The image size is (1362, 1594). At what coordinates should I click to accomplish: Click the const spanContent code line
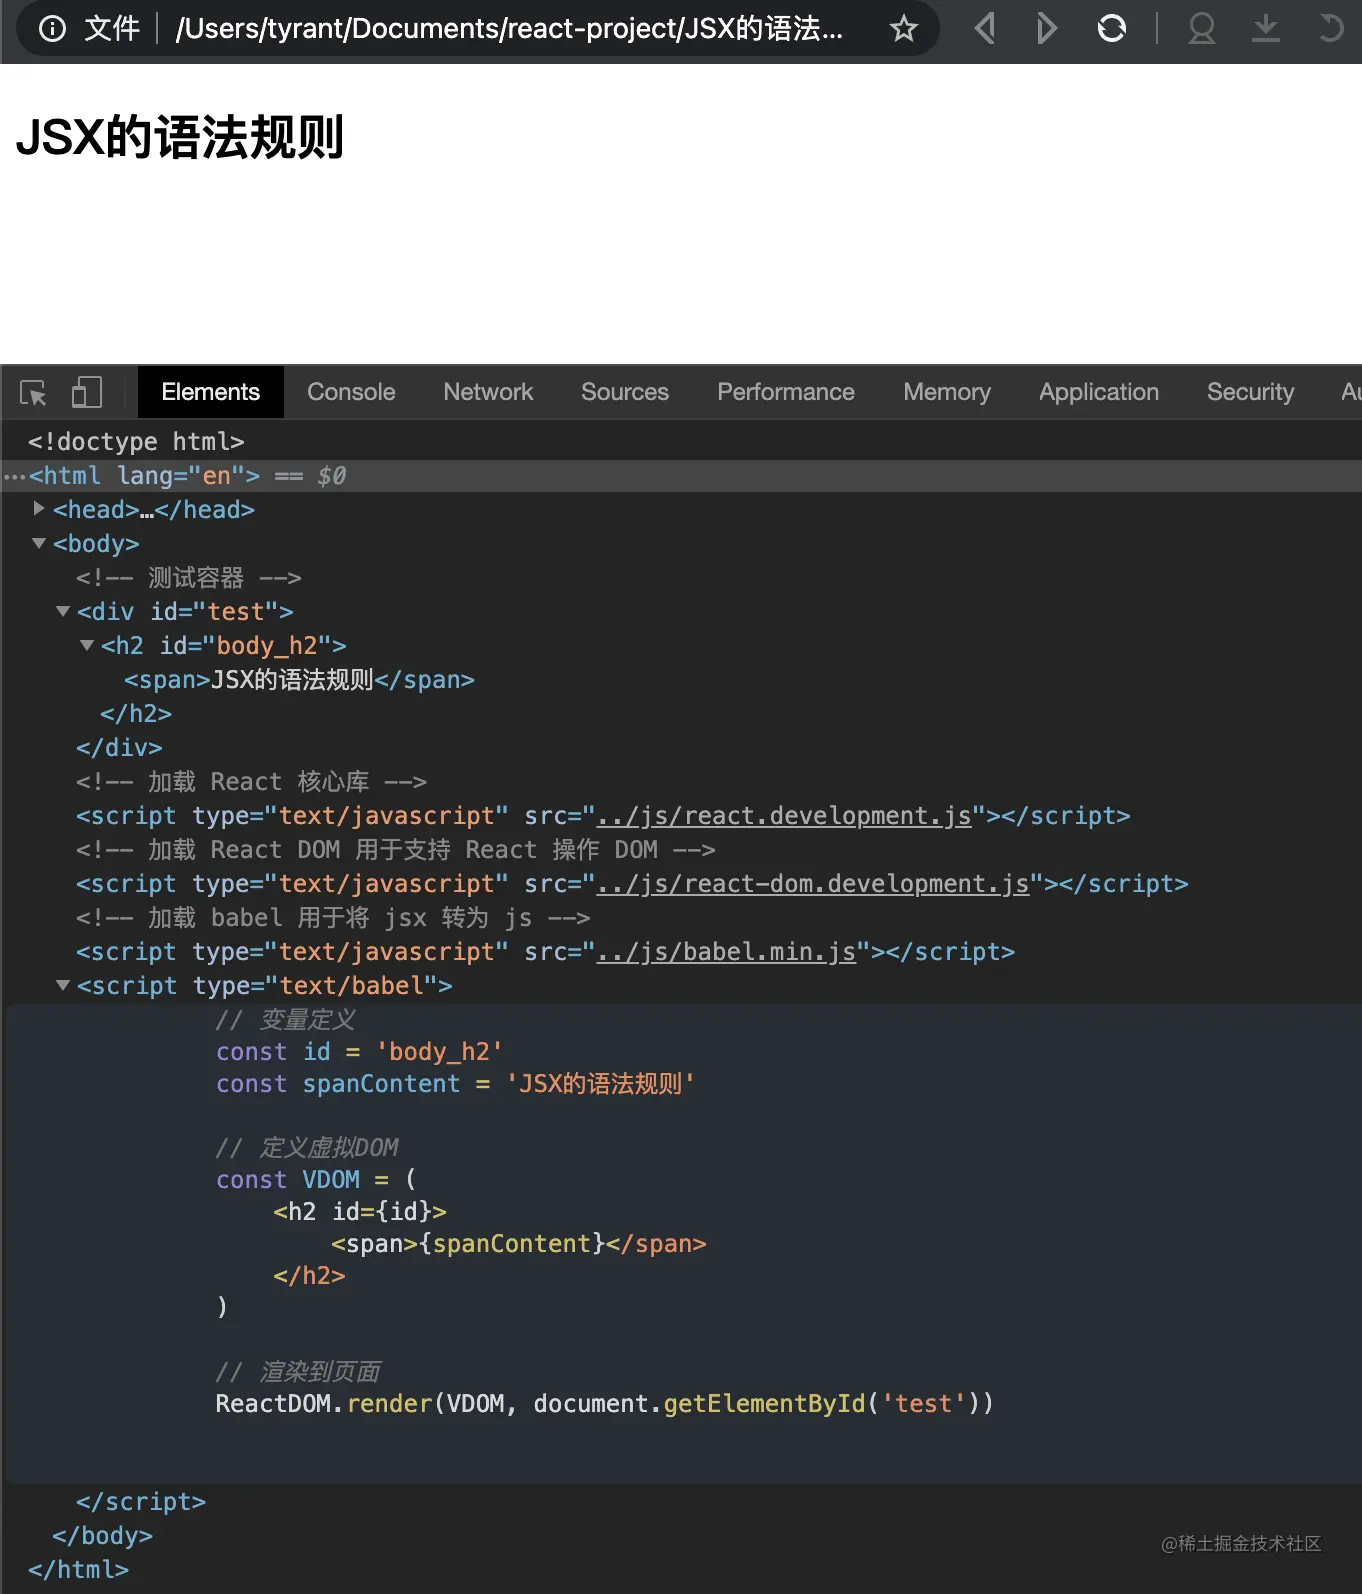coord(455,1084)
